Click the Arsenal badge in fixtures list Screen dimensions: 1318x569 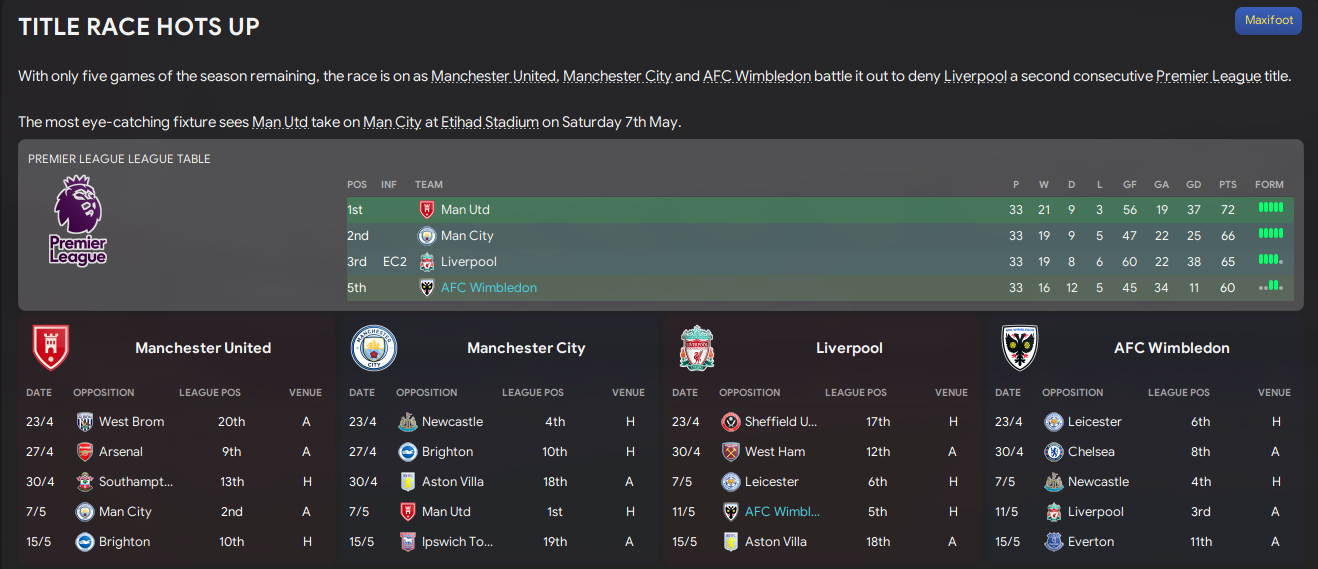click(85, 452)
